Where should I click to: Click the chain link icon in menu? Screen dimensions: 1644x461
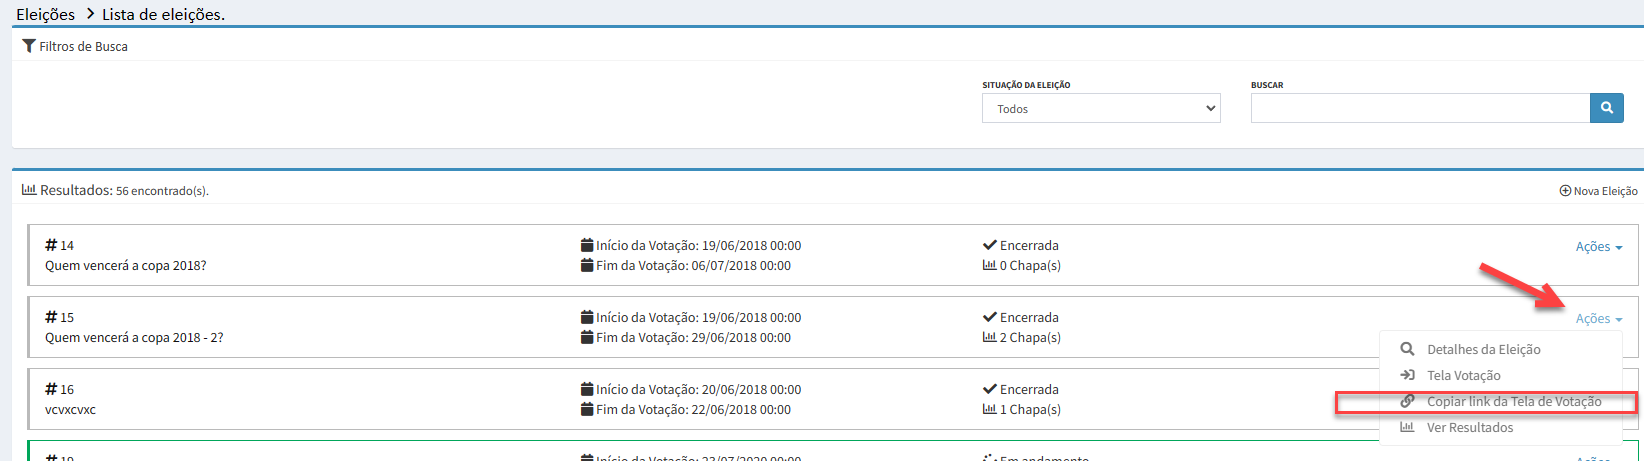pos(1407,401)
